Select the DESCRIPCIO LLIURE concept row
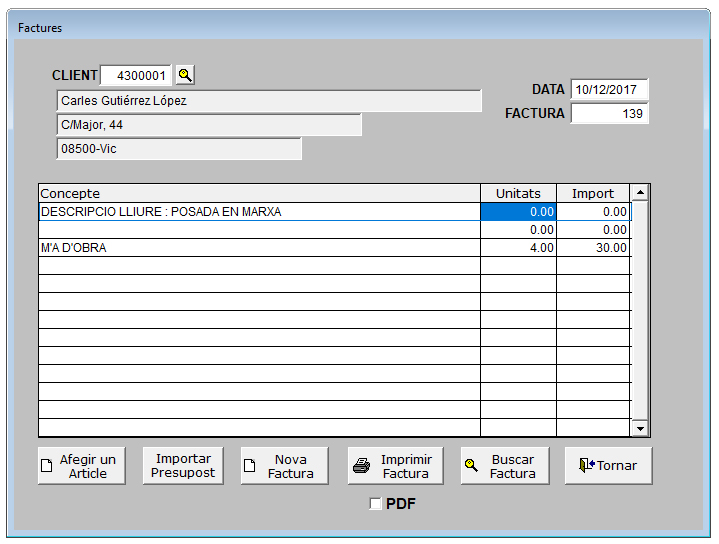The image size is (719, 544). 259,212
